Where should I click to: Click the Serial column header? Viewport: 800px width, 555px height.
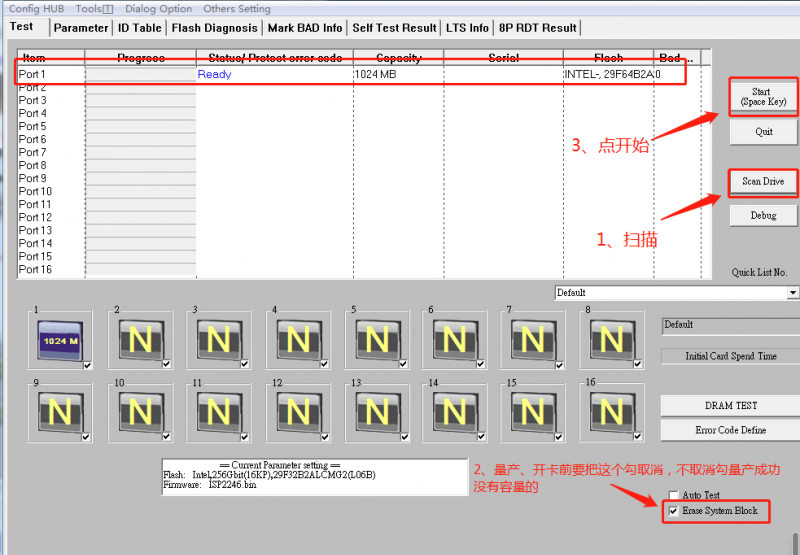504,58
